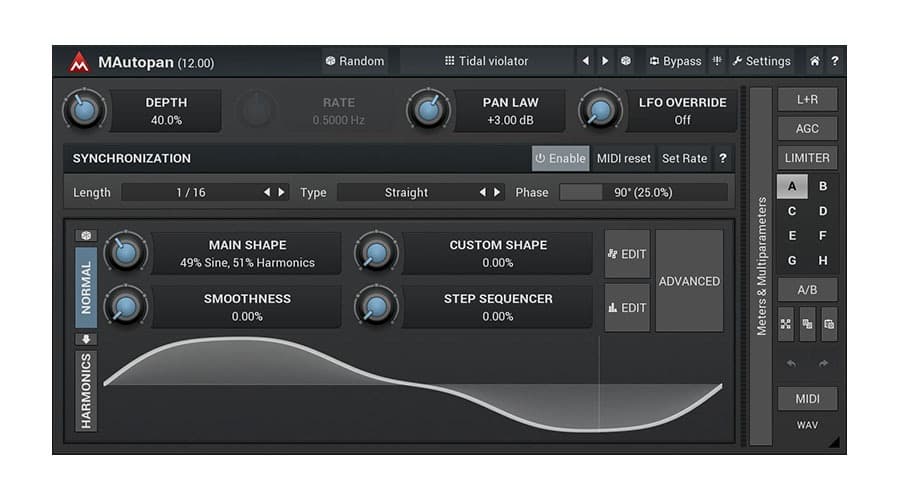The height and width of the screenshot is (500, 900).
Task: Expand Meters & Multiparameters panel
Action: coord(761,266)
